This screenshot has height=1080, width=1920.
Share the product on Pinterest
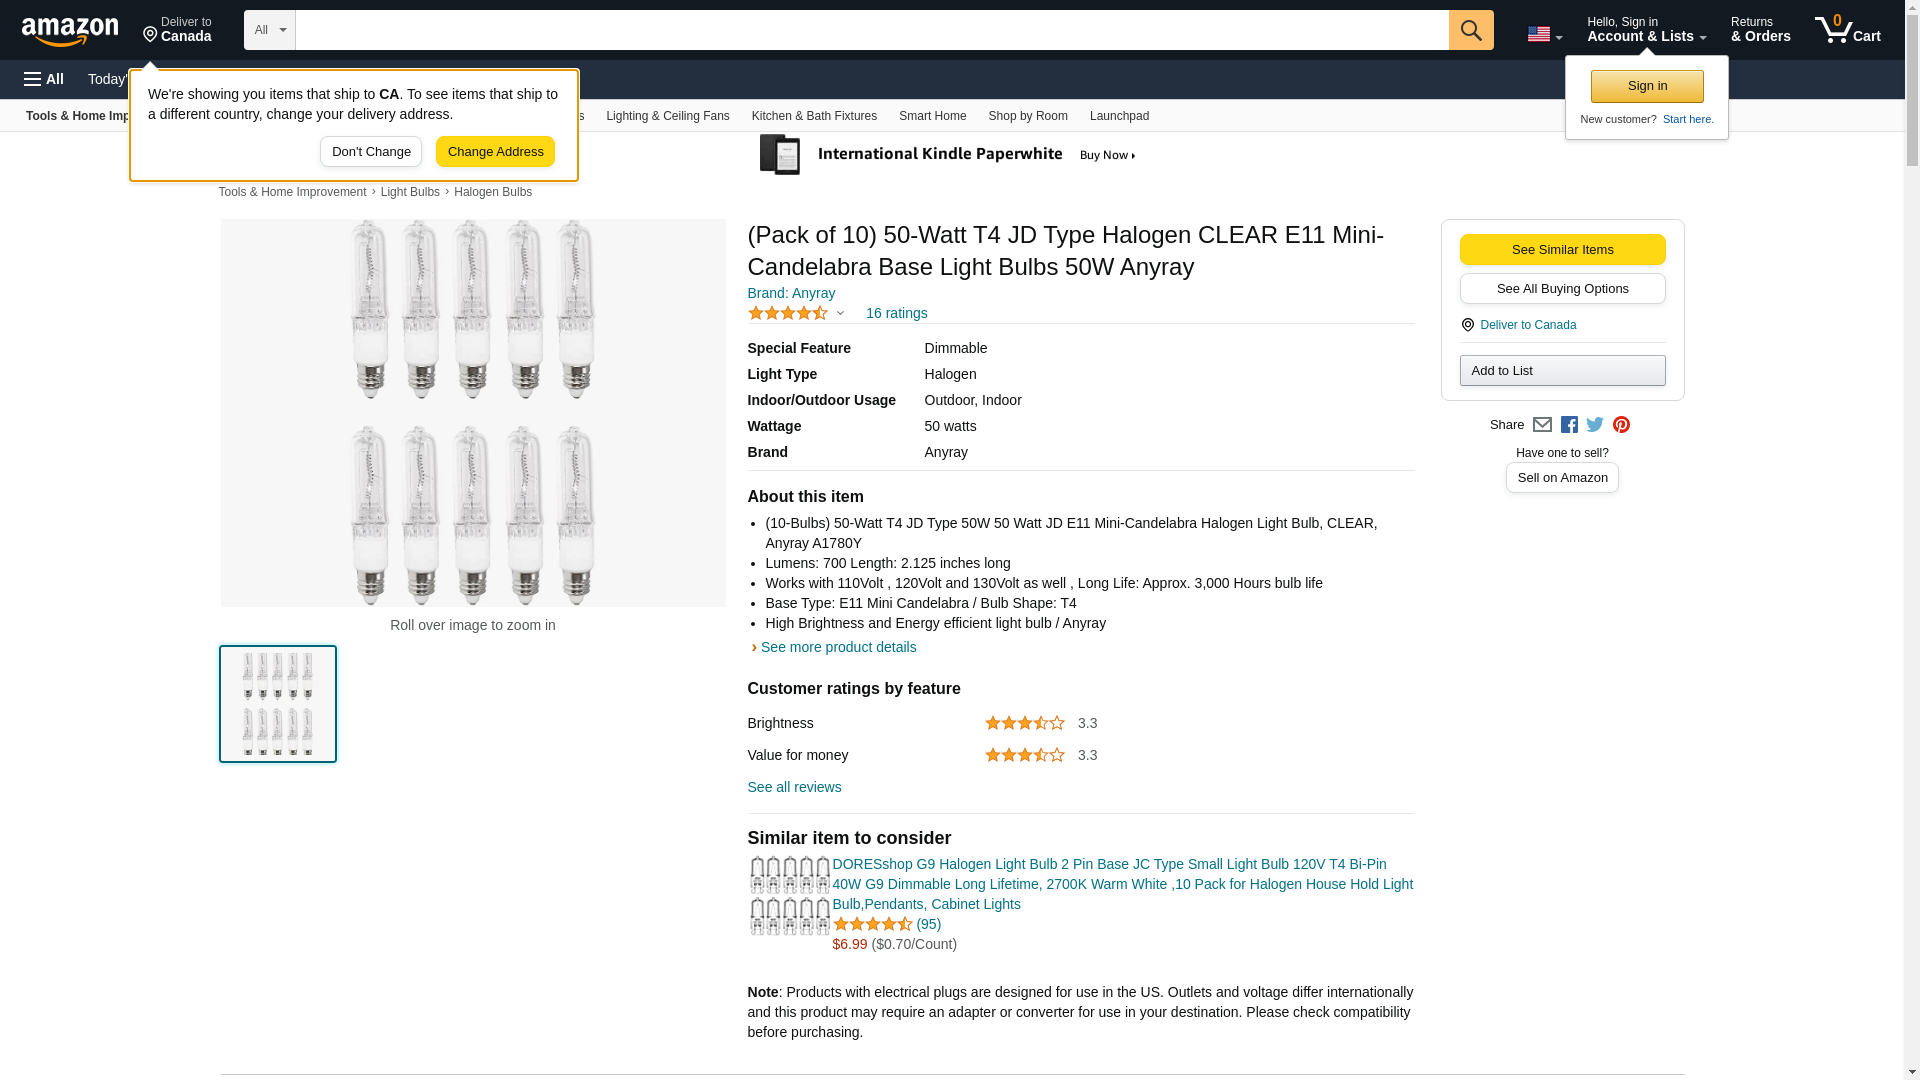click(1621, 425)
